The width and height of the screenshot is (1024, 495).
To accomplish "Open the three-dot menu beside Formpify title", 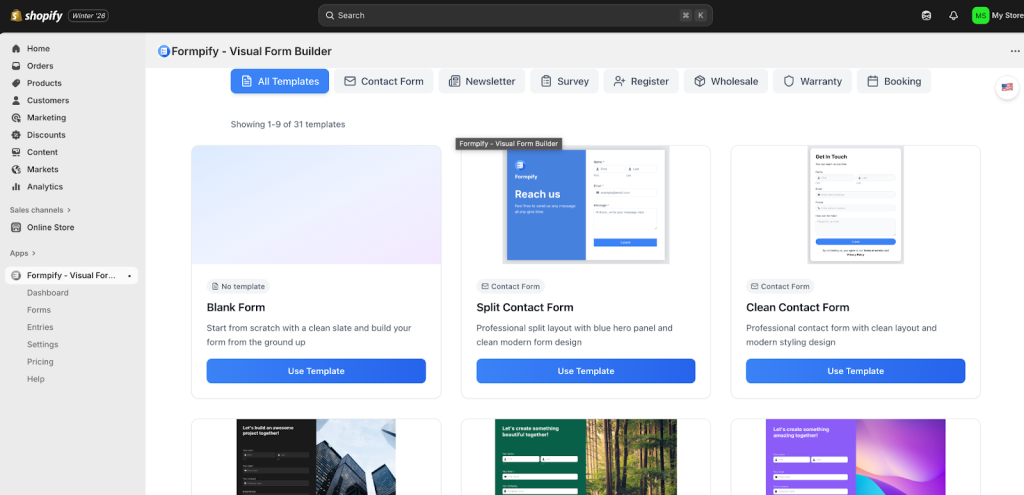I will [1015, 51].
